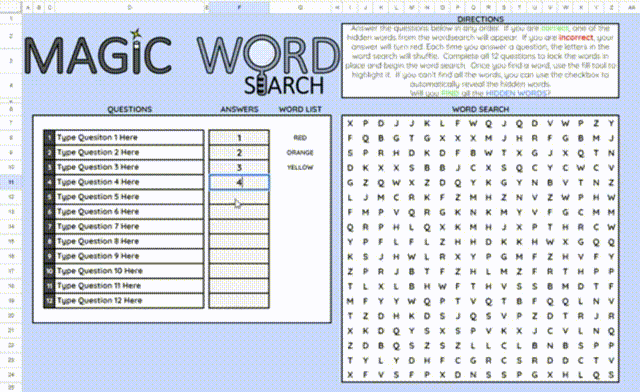Image resolution: width=640 pixels, height=392 pixels.
Task: Select the column D header
Action: [x=130, y=7]
